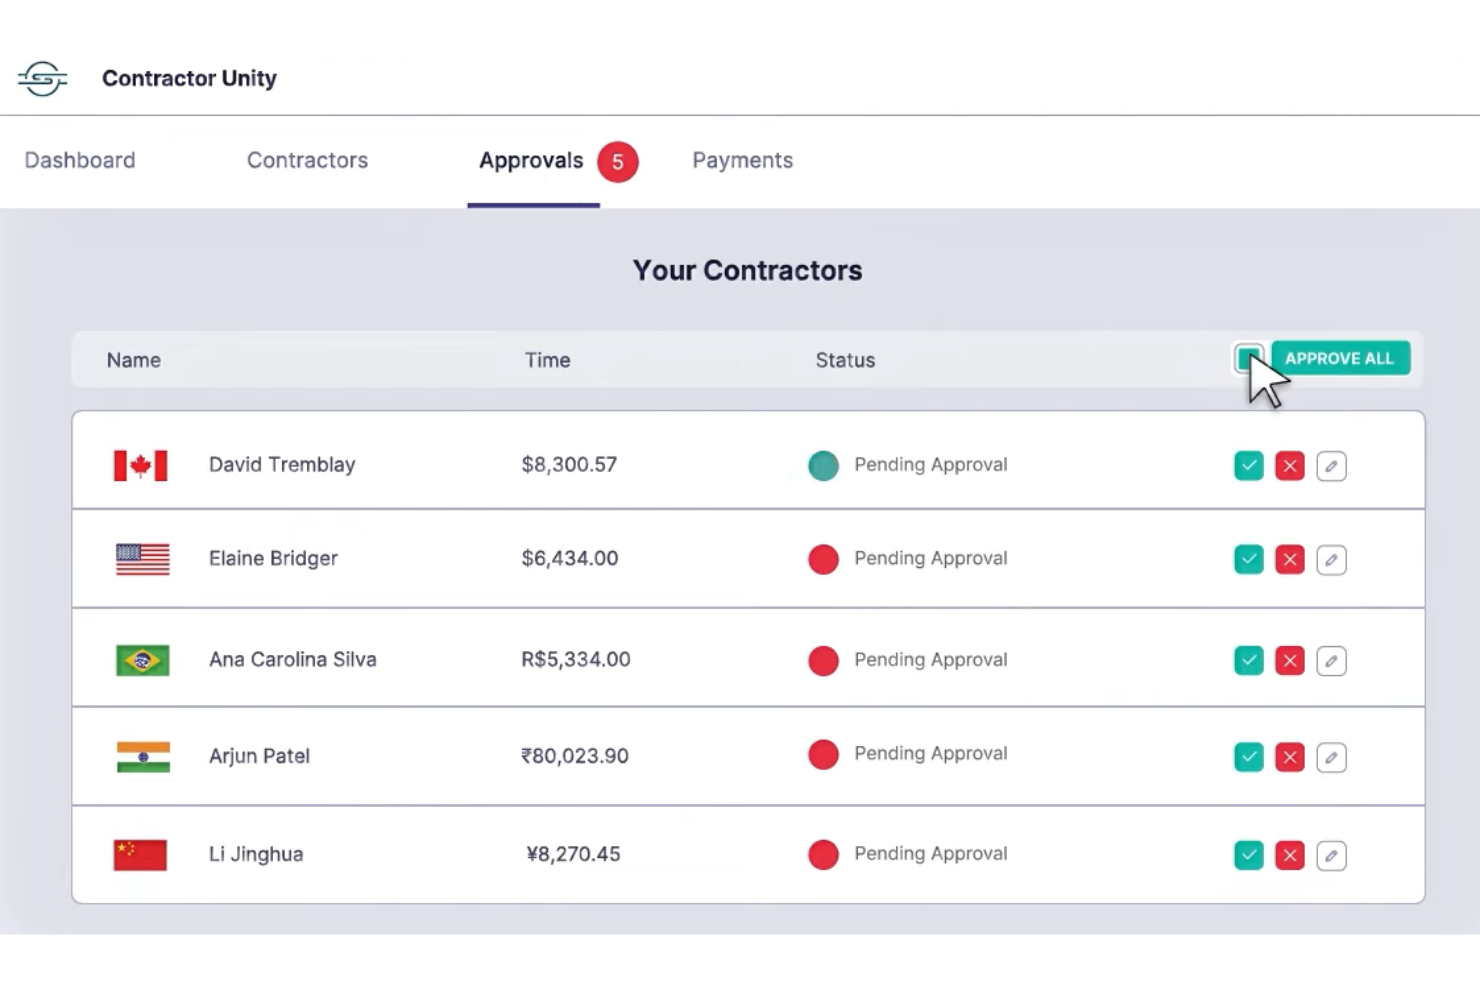This screenshot has width=1480, height=987.
Task: Click the Canadian flag beside David Tremblay
Action: [x=141, y=466]
